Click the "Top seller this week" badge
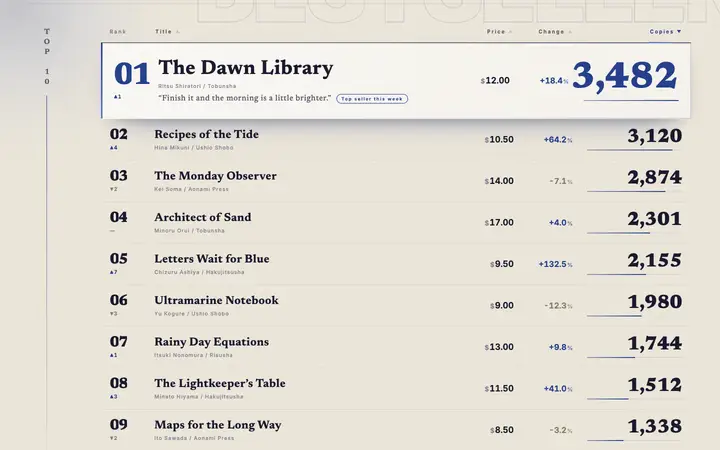Screen dimensions: 720x450 coord(372,99)
